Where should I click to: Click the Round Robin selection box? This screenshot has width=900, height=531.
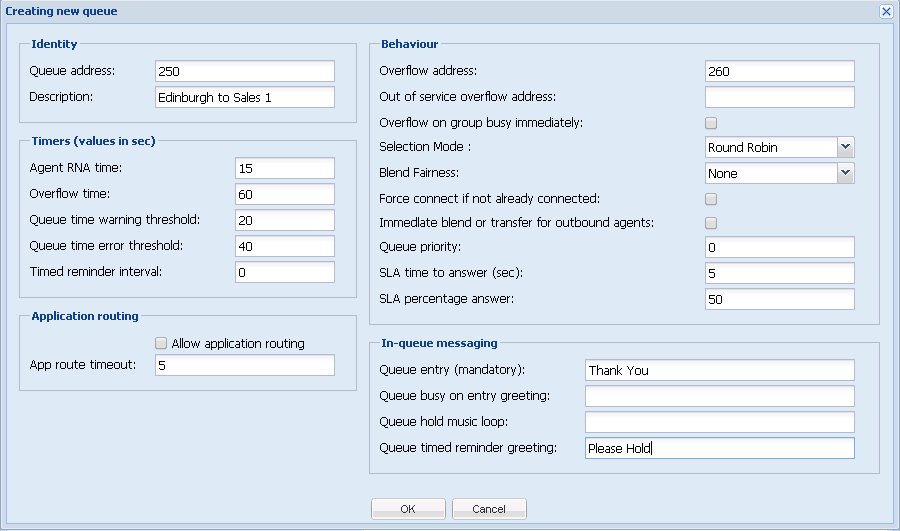771,147
